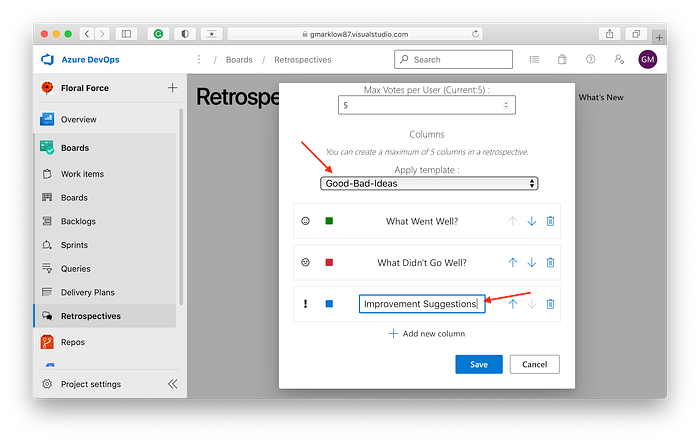
Task: Edit the What Didn't Go Well? column title
Action: pyautogui.click(x=422, y=263)
